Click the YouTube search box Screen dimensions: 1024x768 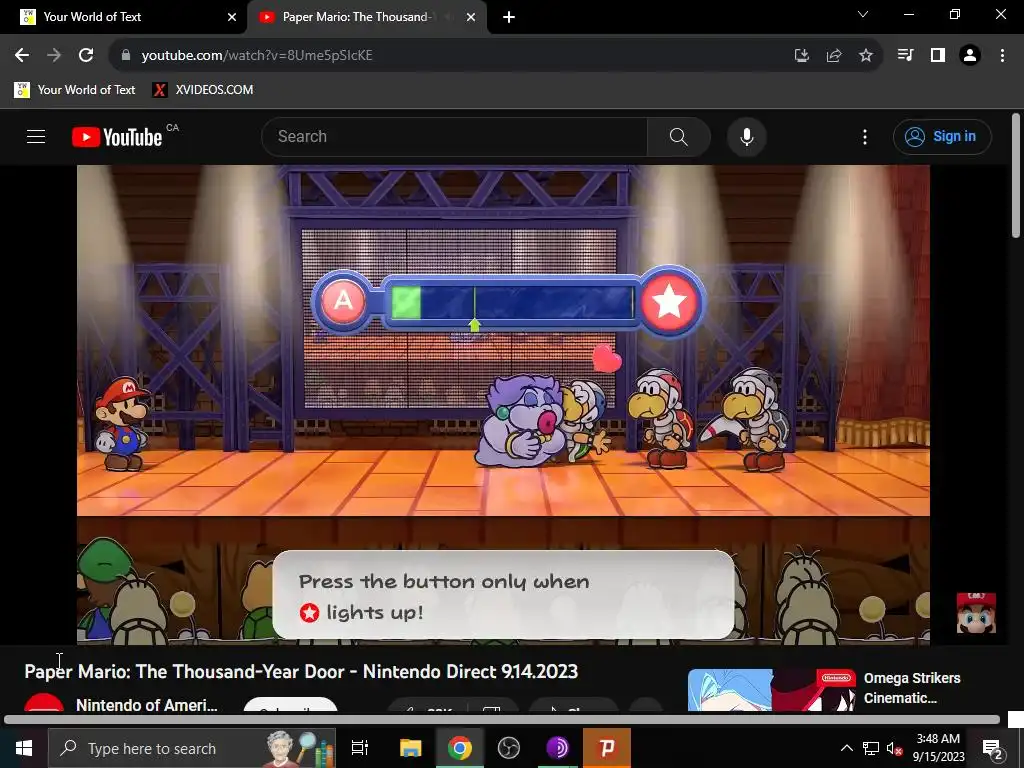(x=455, y=136)
